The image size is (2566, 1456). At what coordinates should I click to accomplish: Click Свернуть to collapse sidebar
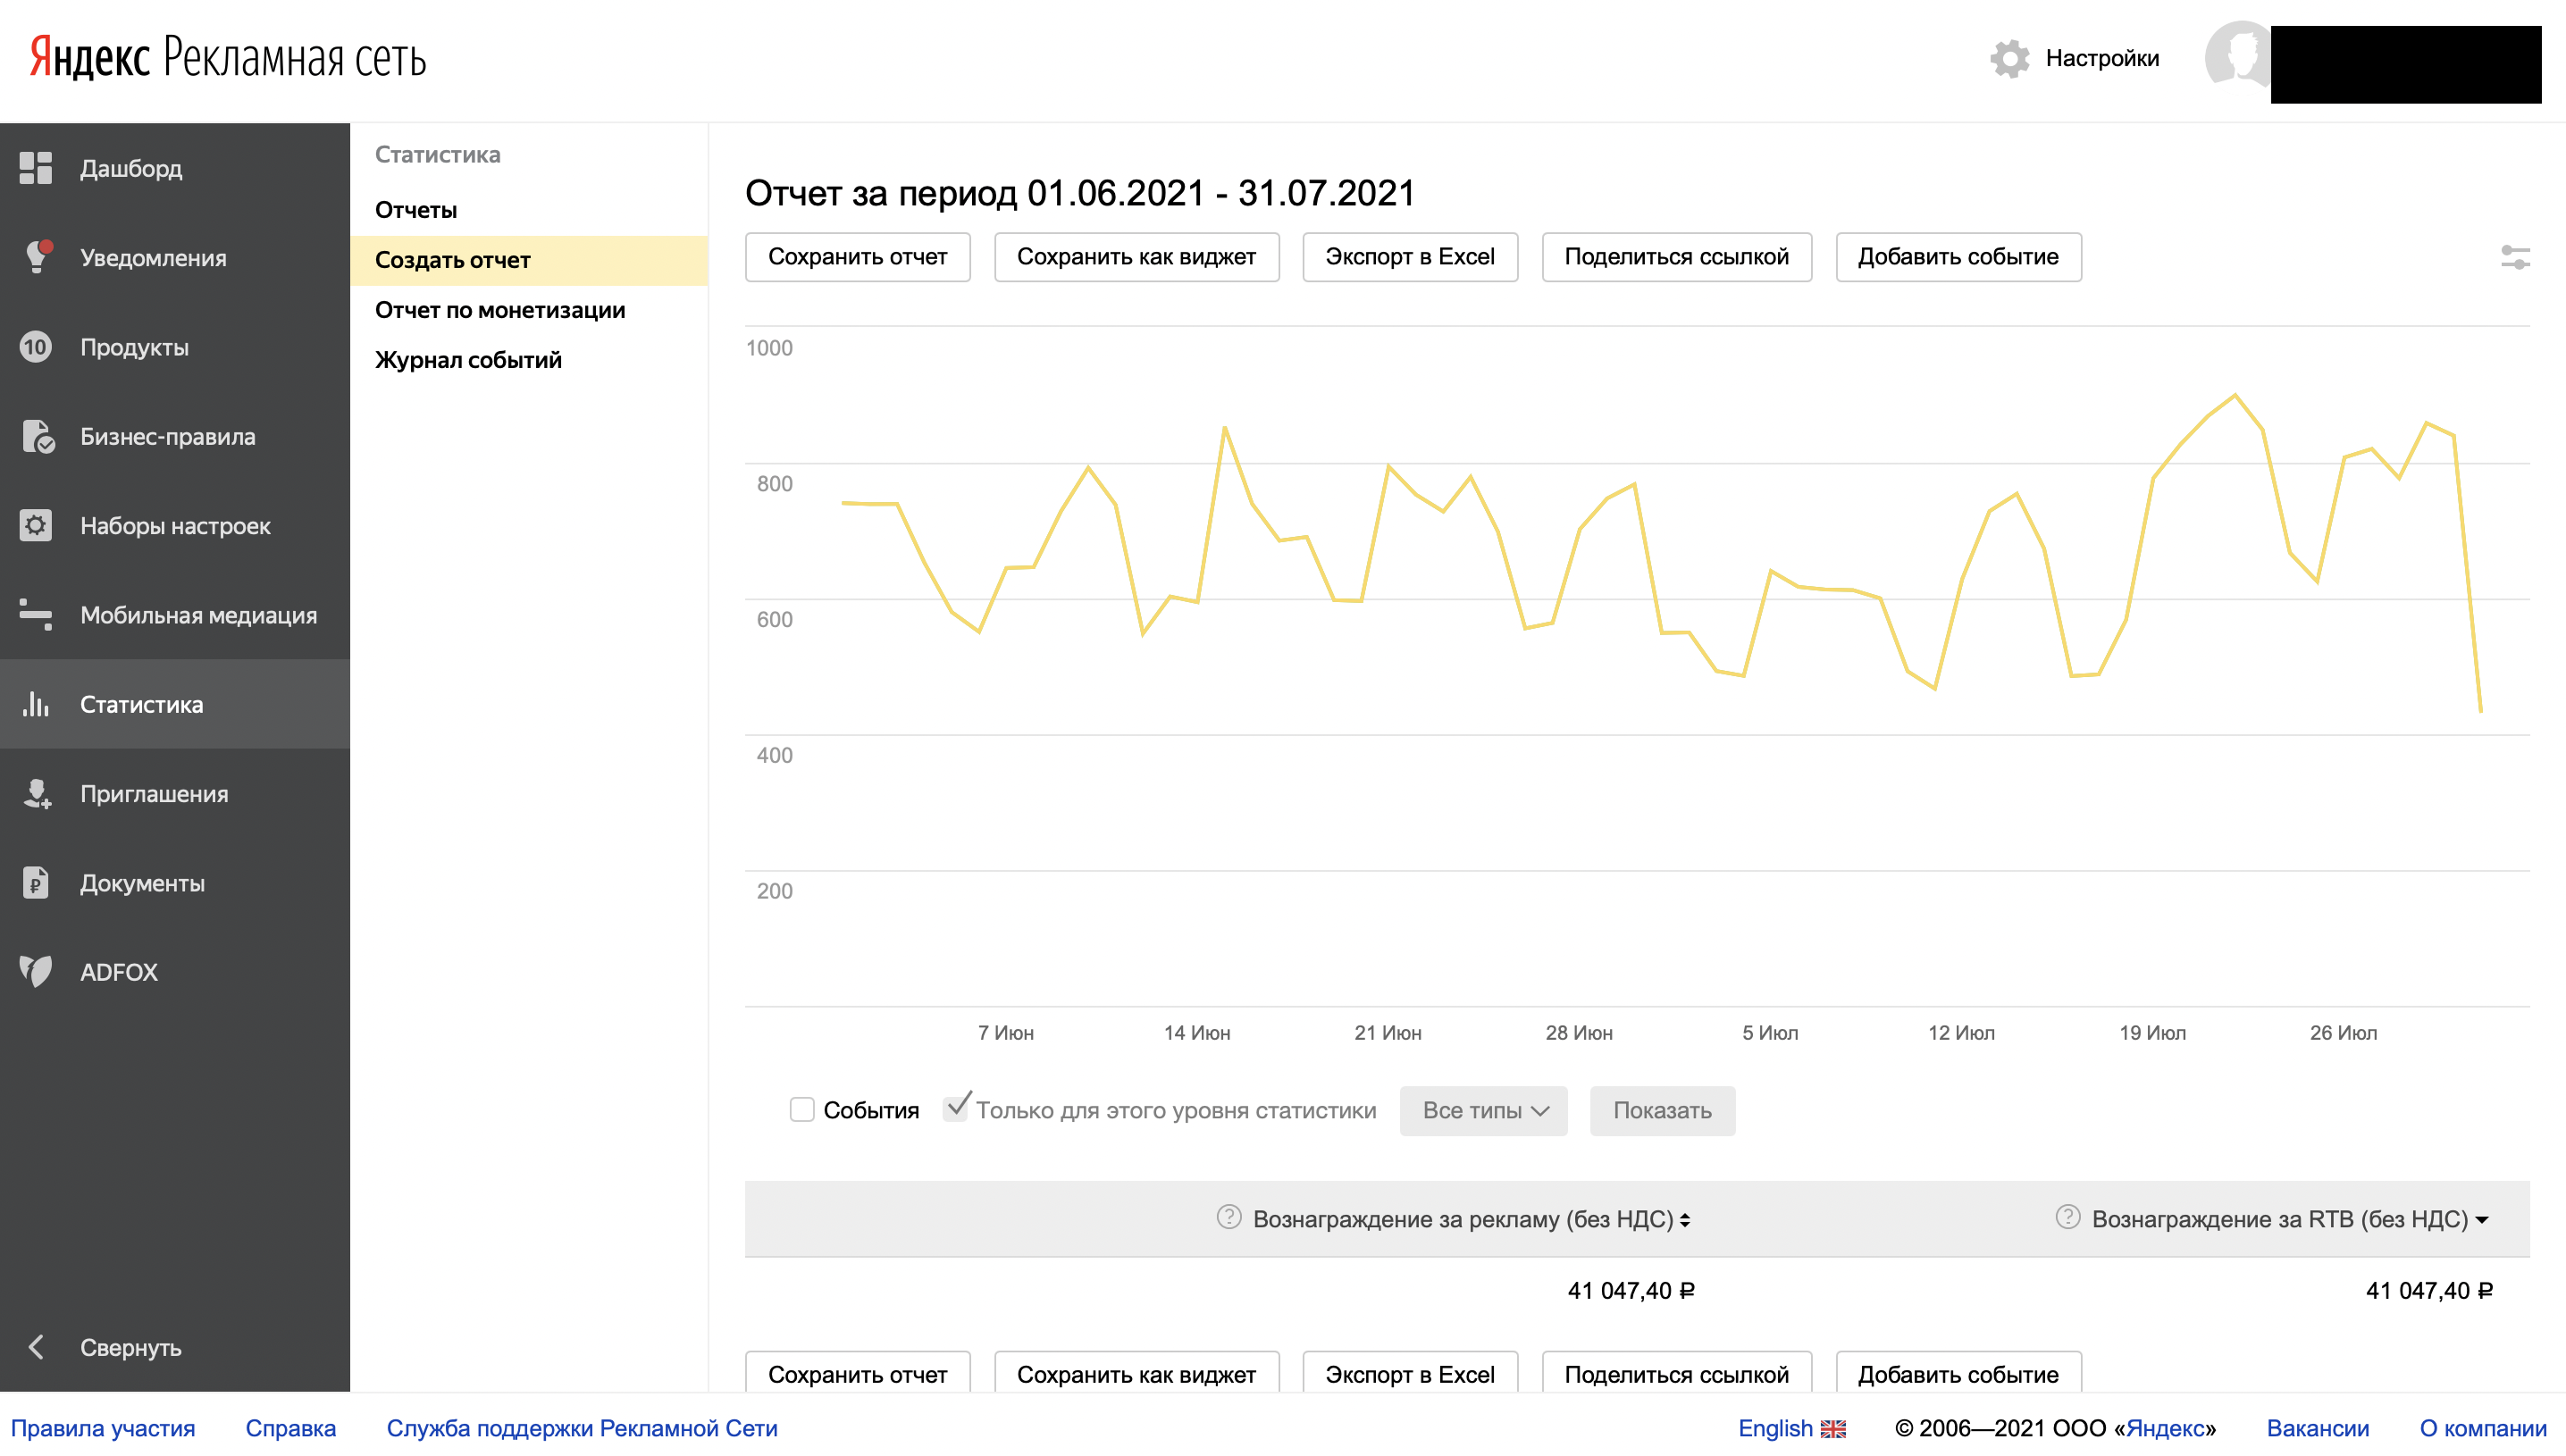[x=130, y=1347]
